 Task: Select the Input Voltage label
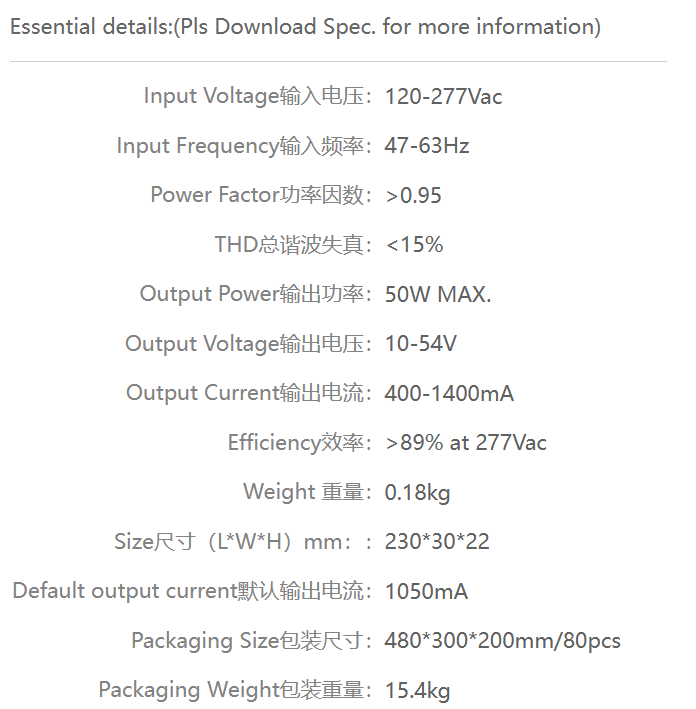click(258, 96)
